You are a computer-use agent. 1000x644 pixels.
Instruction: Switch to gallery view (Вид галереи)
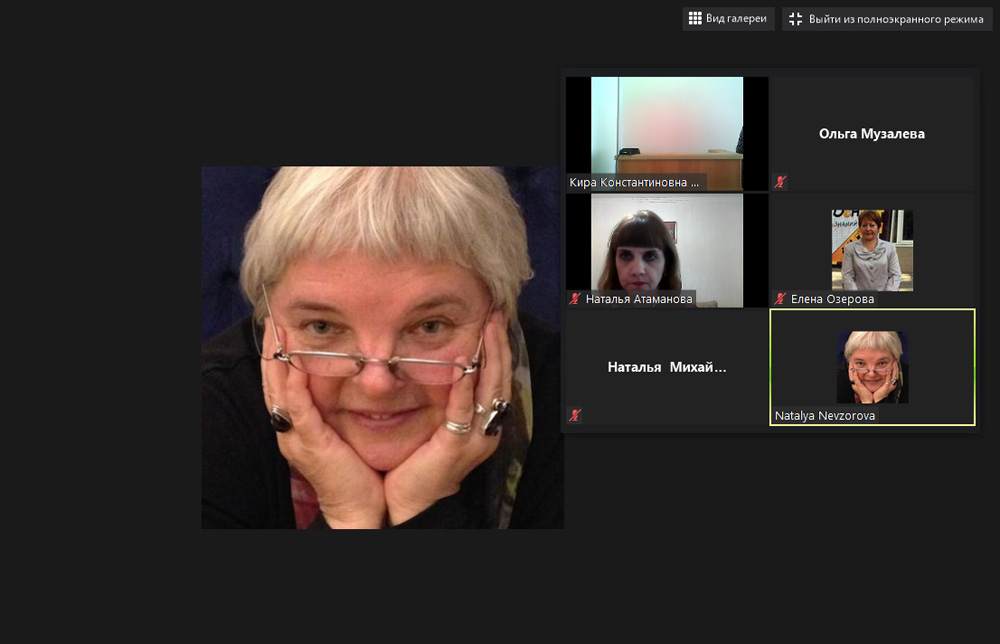(728, 18)
